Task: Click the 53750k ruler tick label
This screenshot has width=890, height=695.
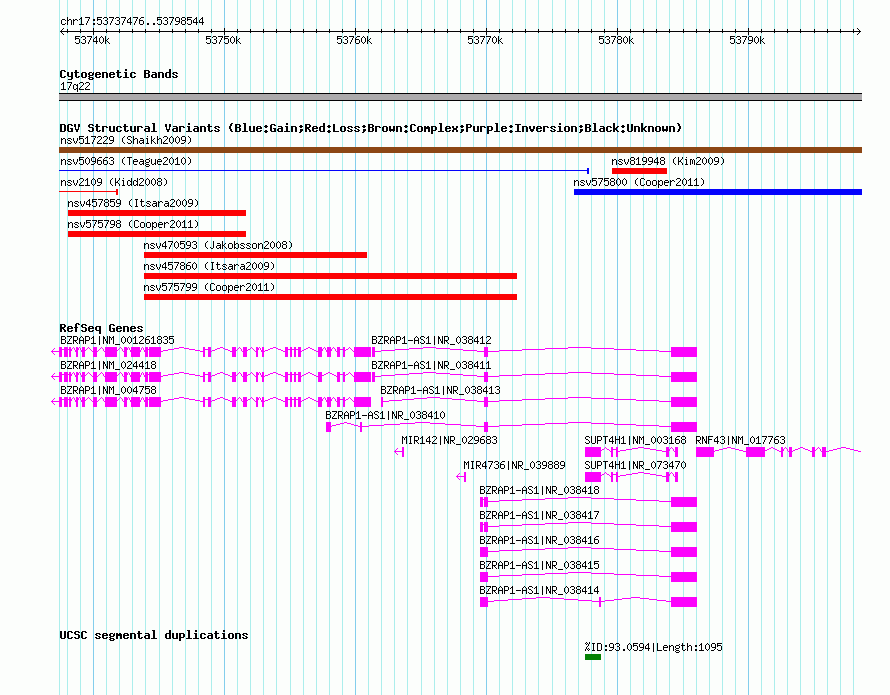Action: pos(223,40)
